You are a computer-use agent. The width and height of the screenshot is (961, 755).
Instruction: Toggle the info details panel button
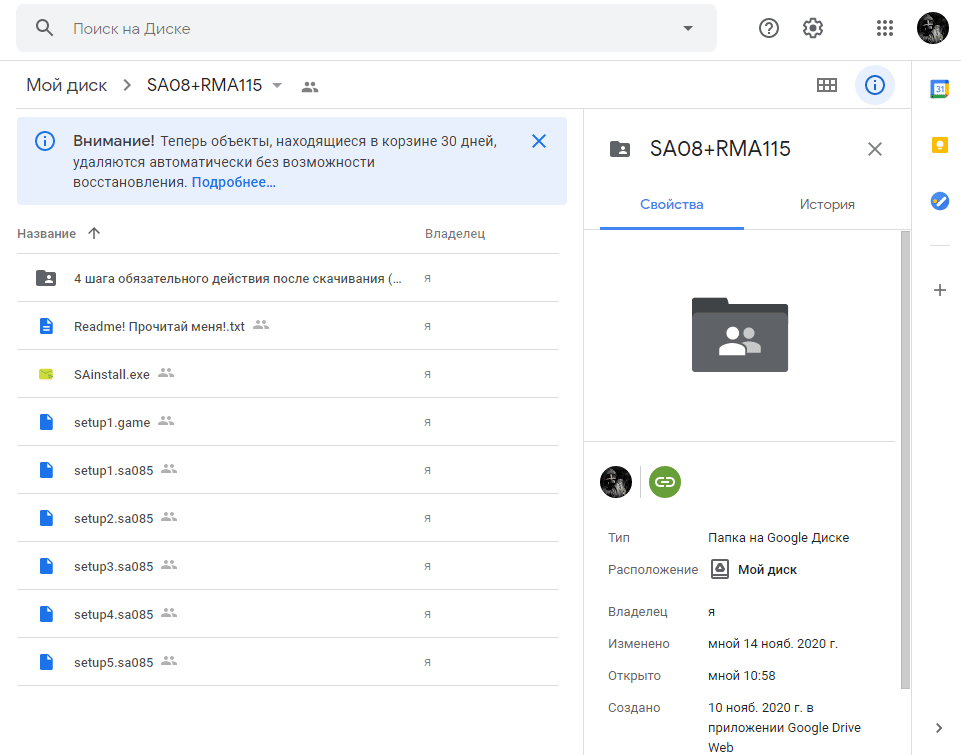(x=875, y=85)
